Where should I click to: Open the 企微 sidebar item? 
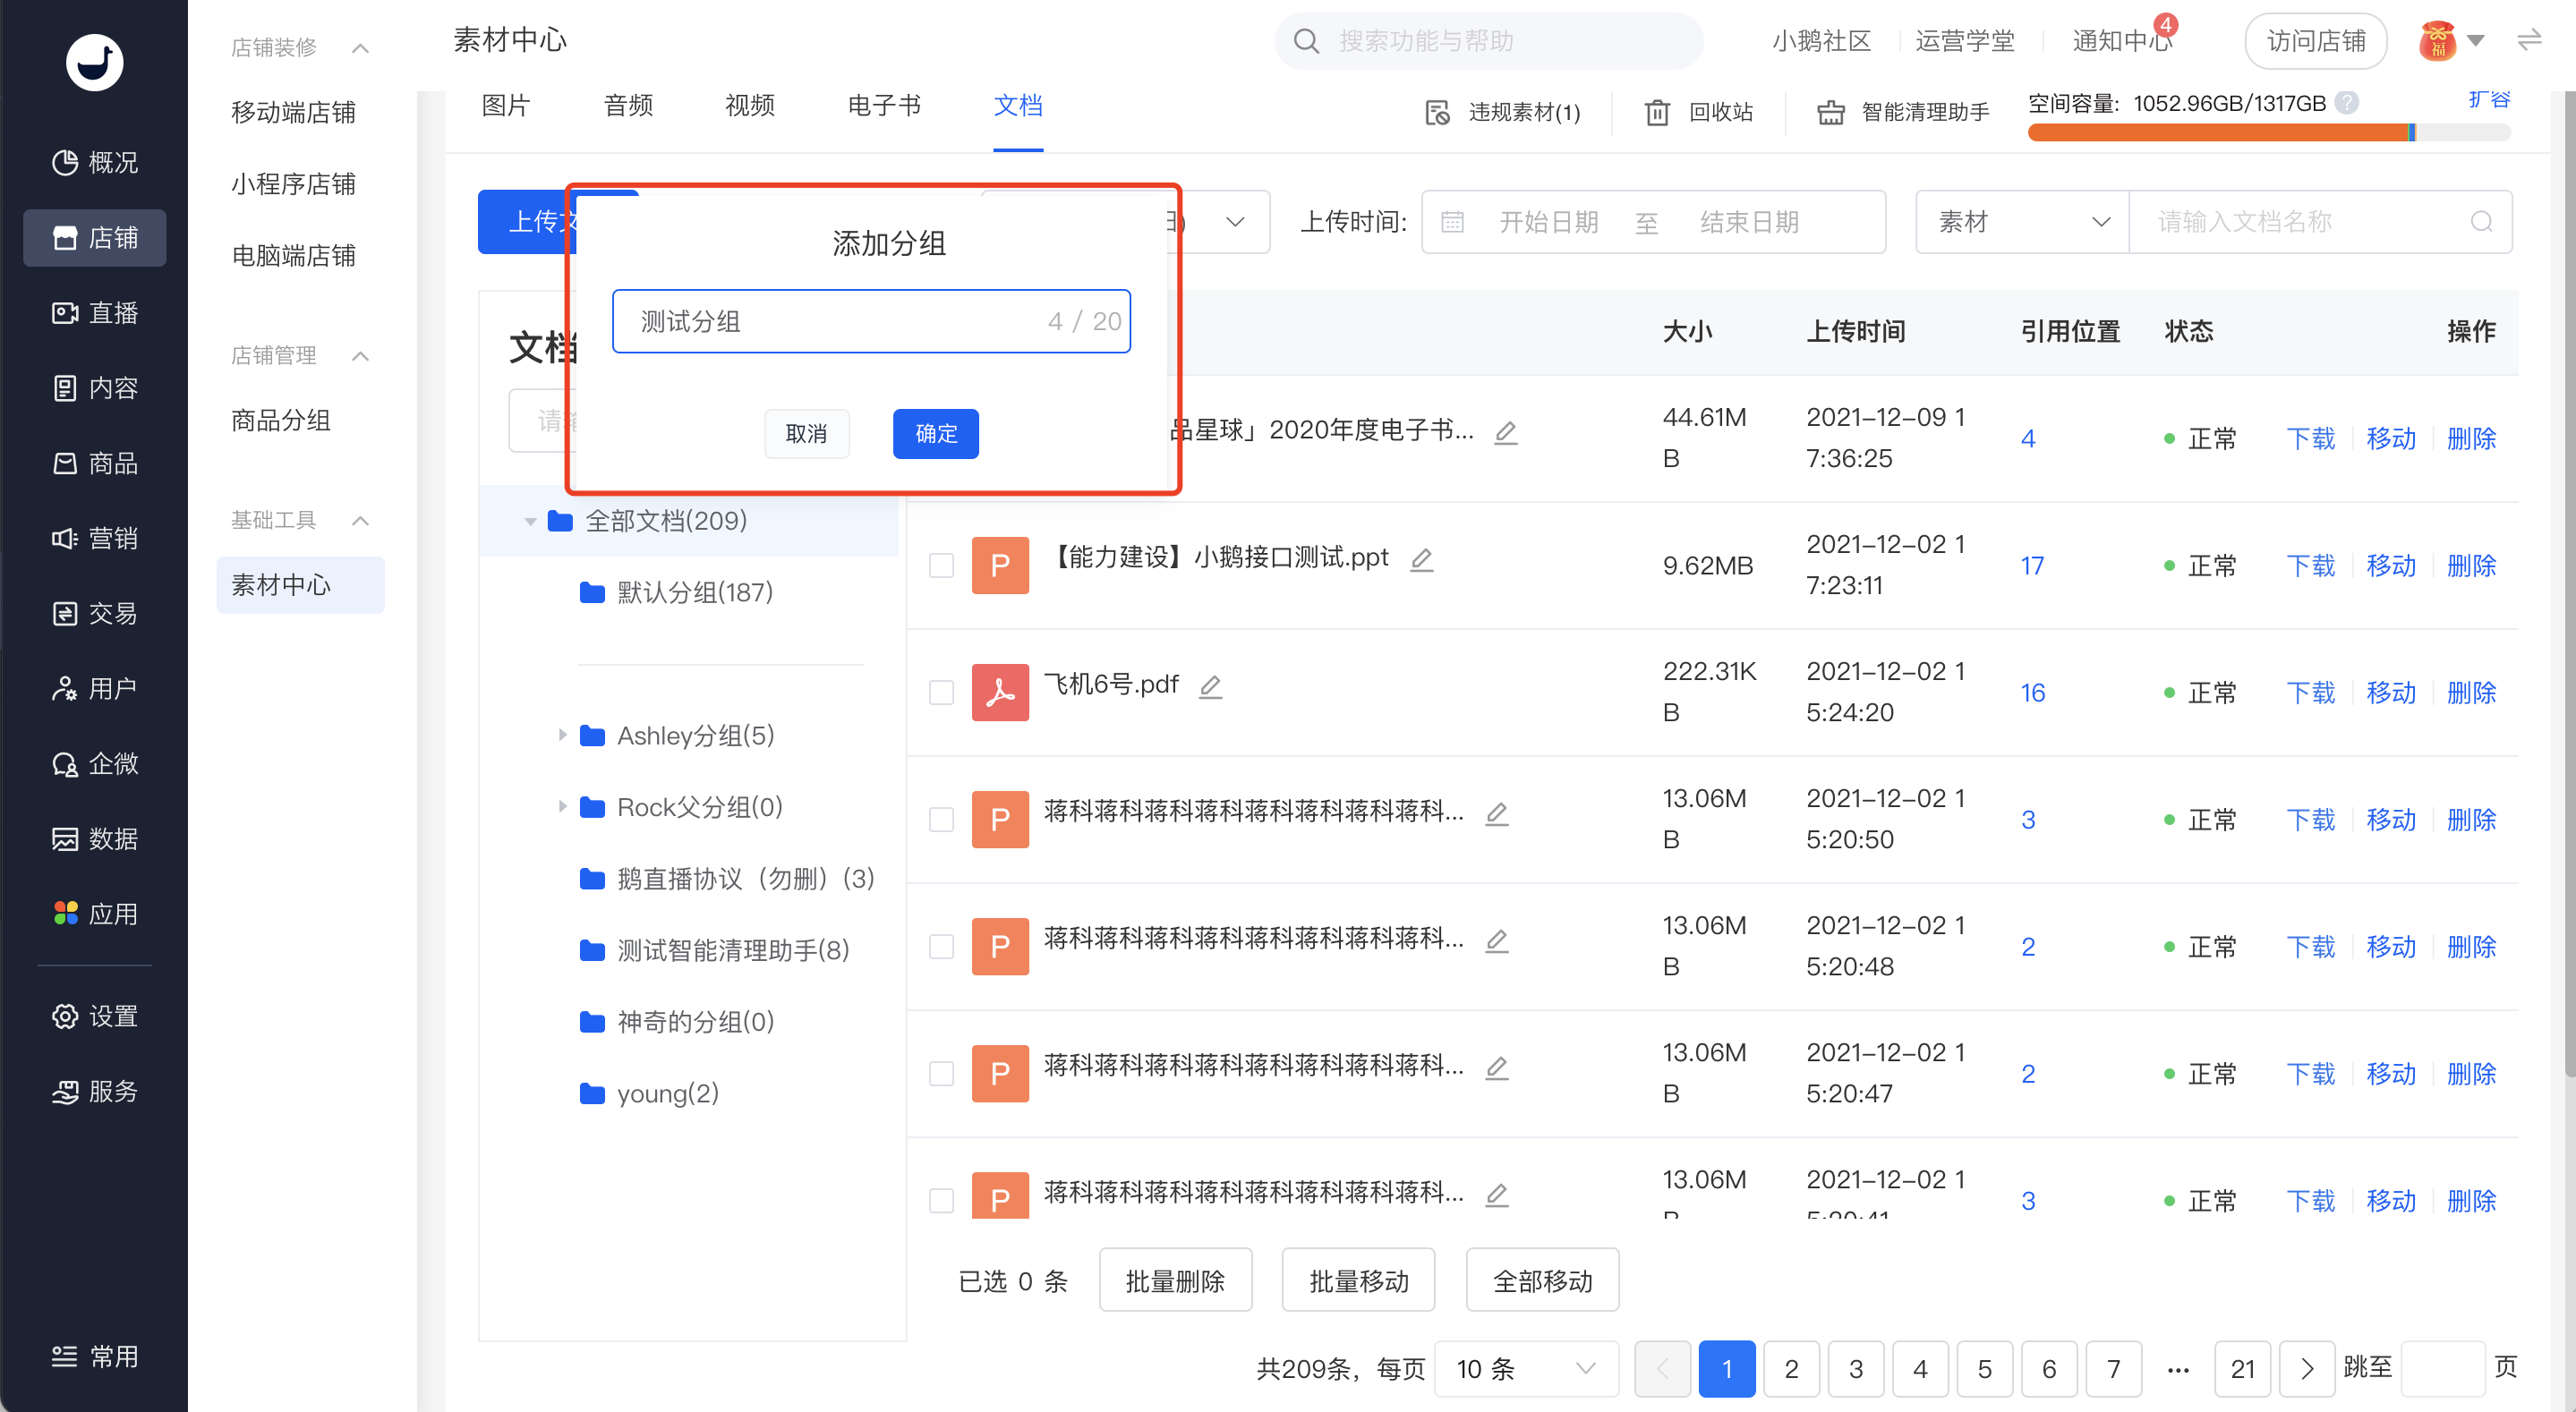pyautogui.click(x=94, y=763)
